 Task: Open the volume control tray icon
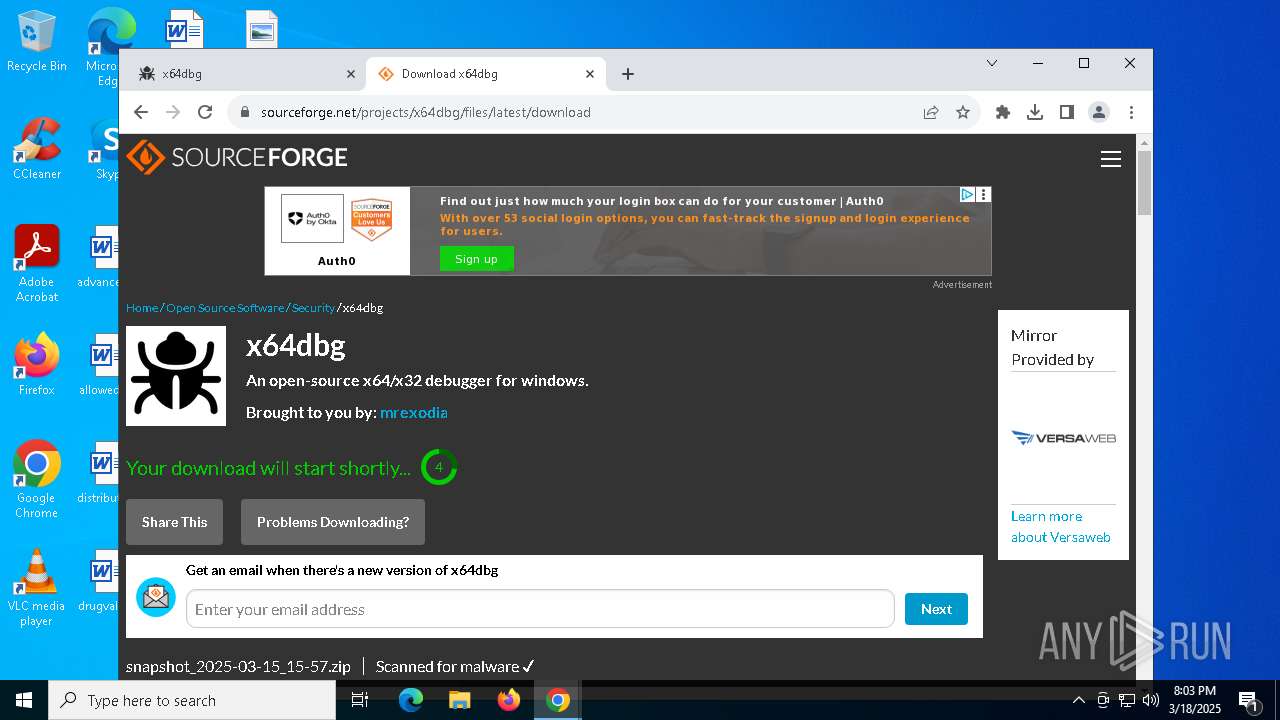[x=1151, y=700]
